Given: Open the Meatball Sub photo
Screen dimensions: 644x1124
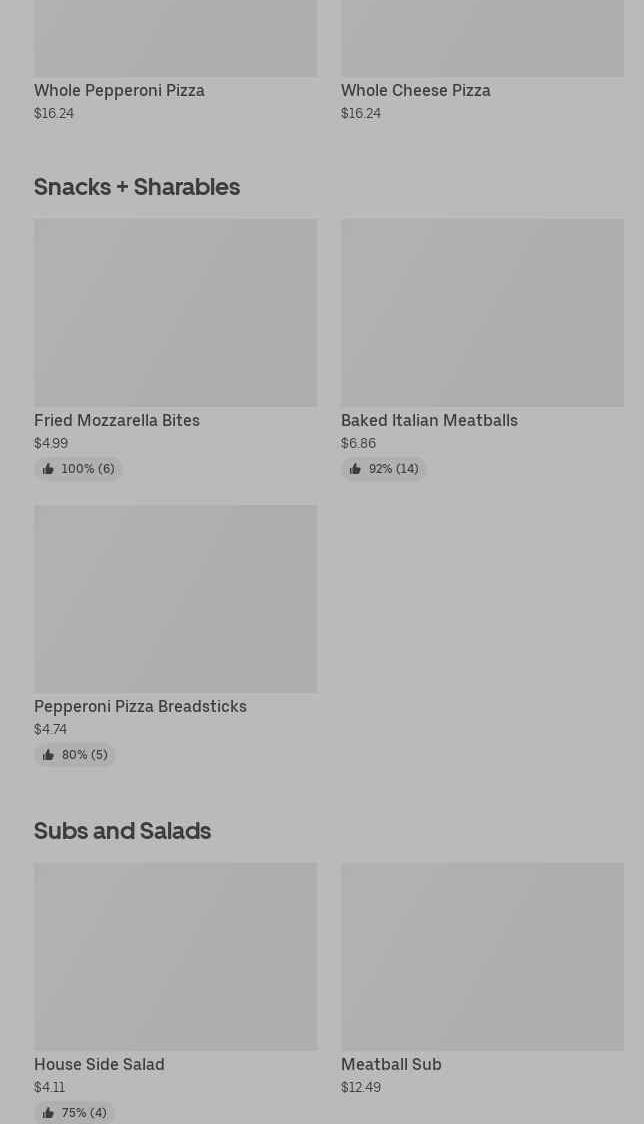Looking at the screenshot, I should click(x=482, y=956).
